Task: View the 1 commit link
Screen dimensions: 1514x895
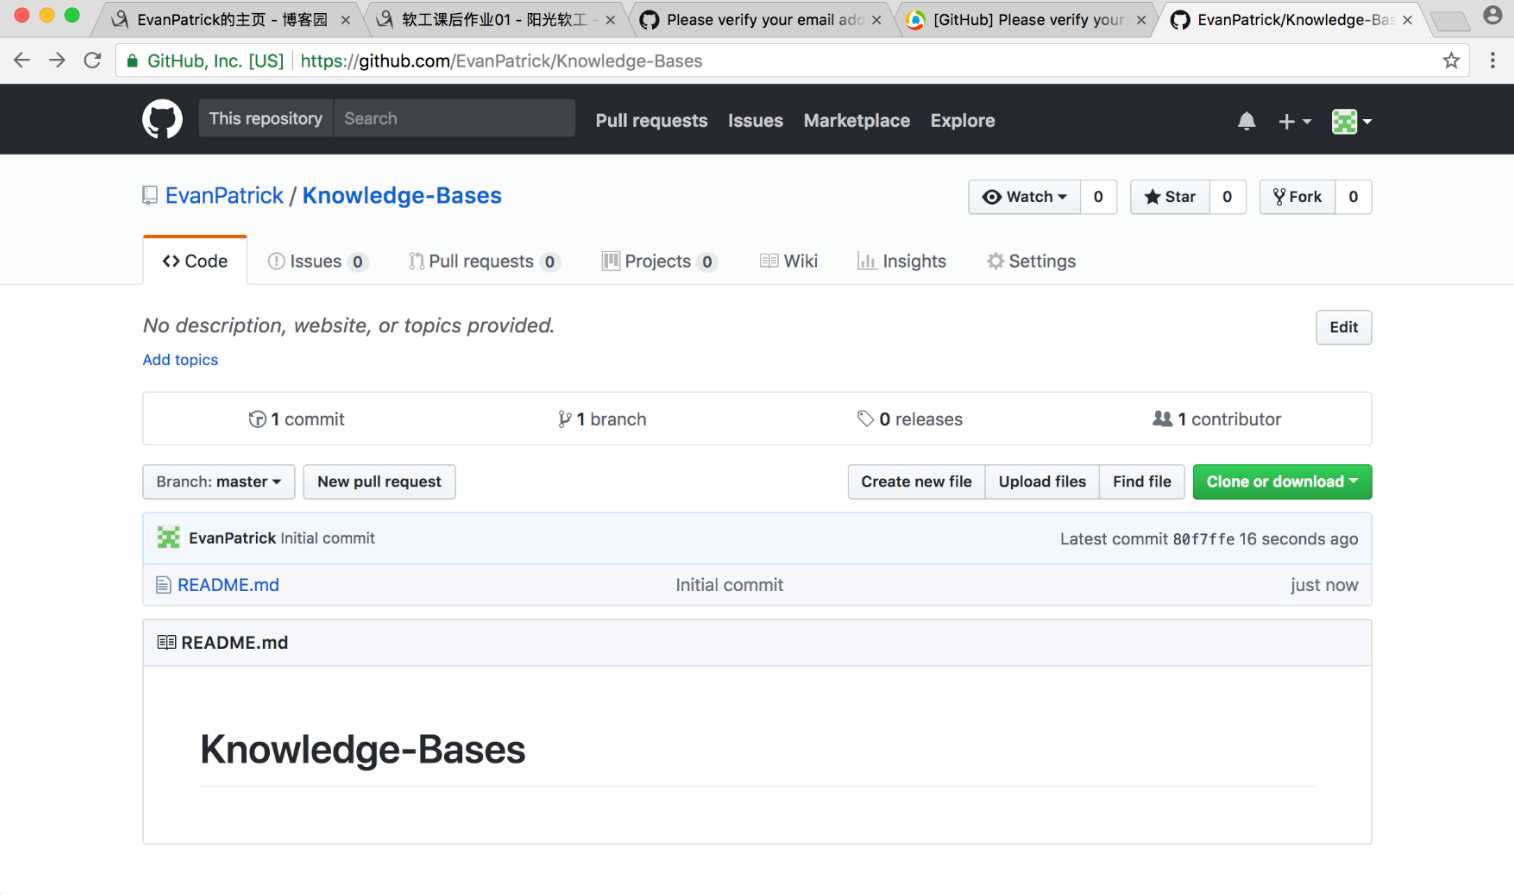Action: click(x=297, y=419)
